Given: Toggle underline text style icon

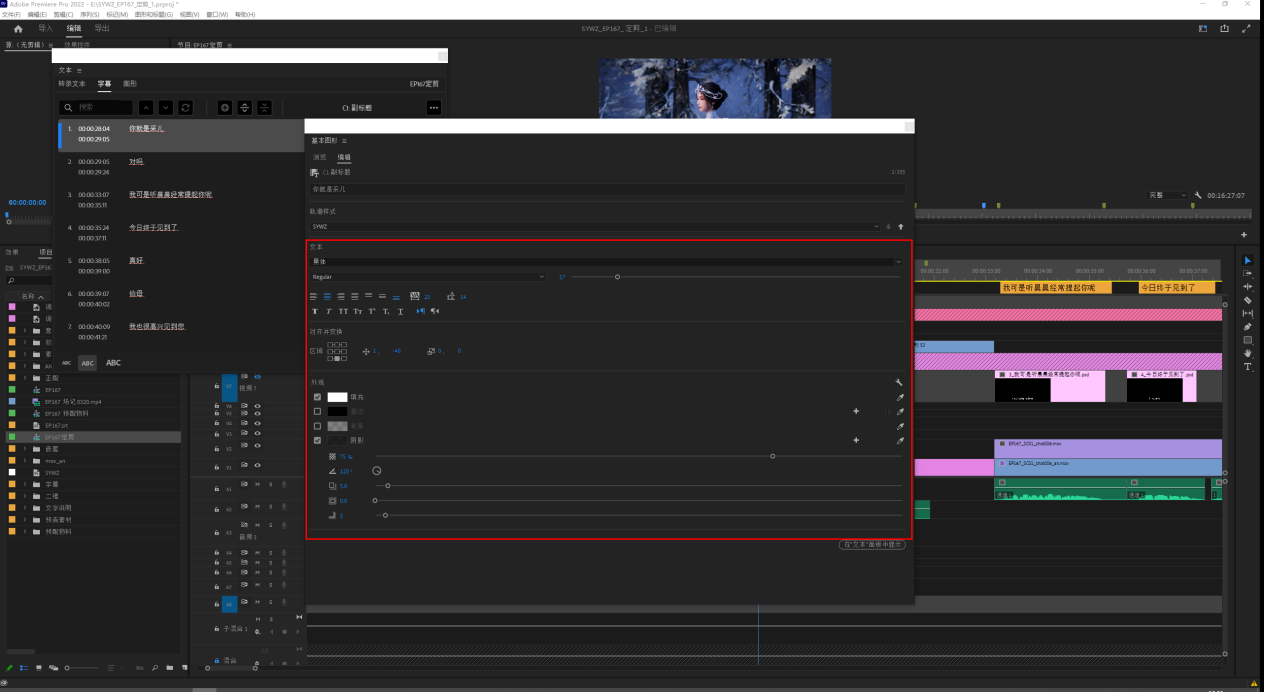Looking at the screenshot, I should tap(401, 311).
